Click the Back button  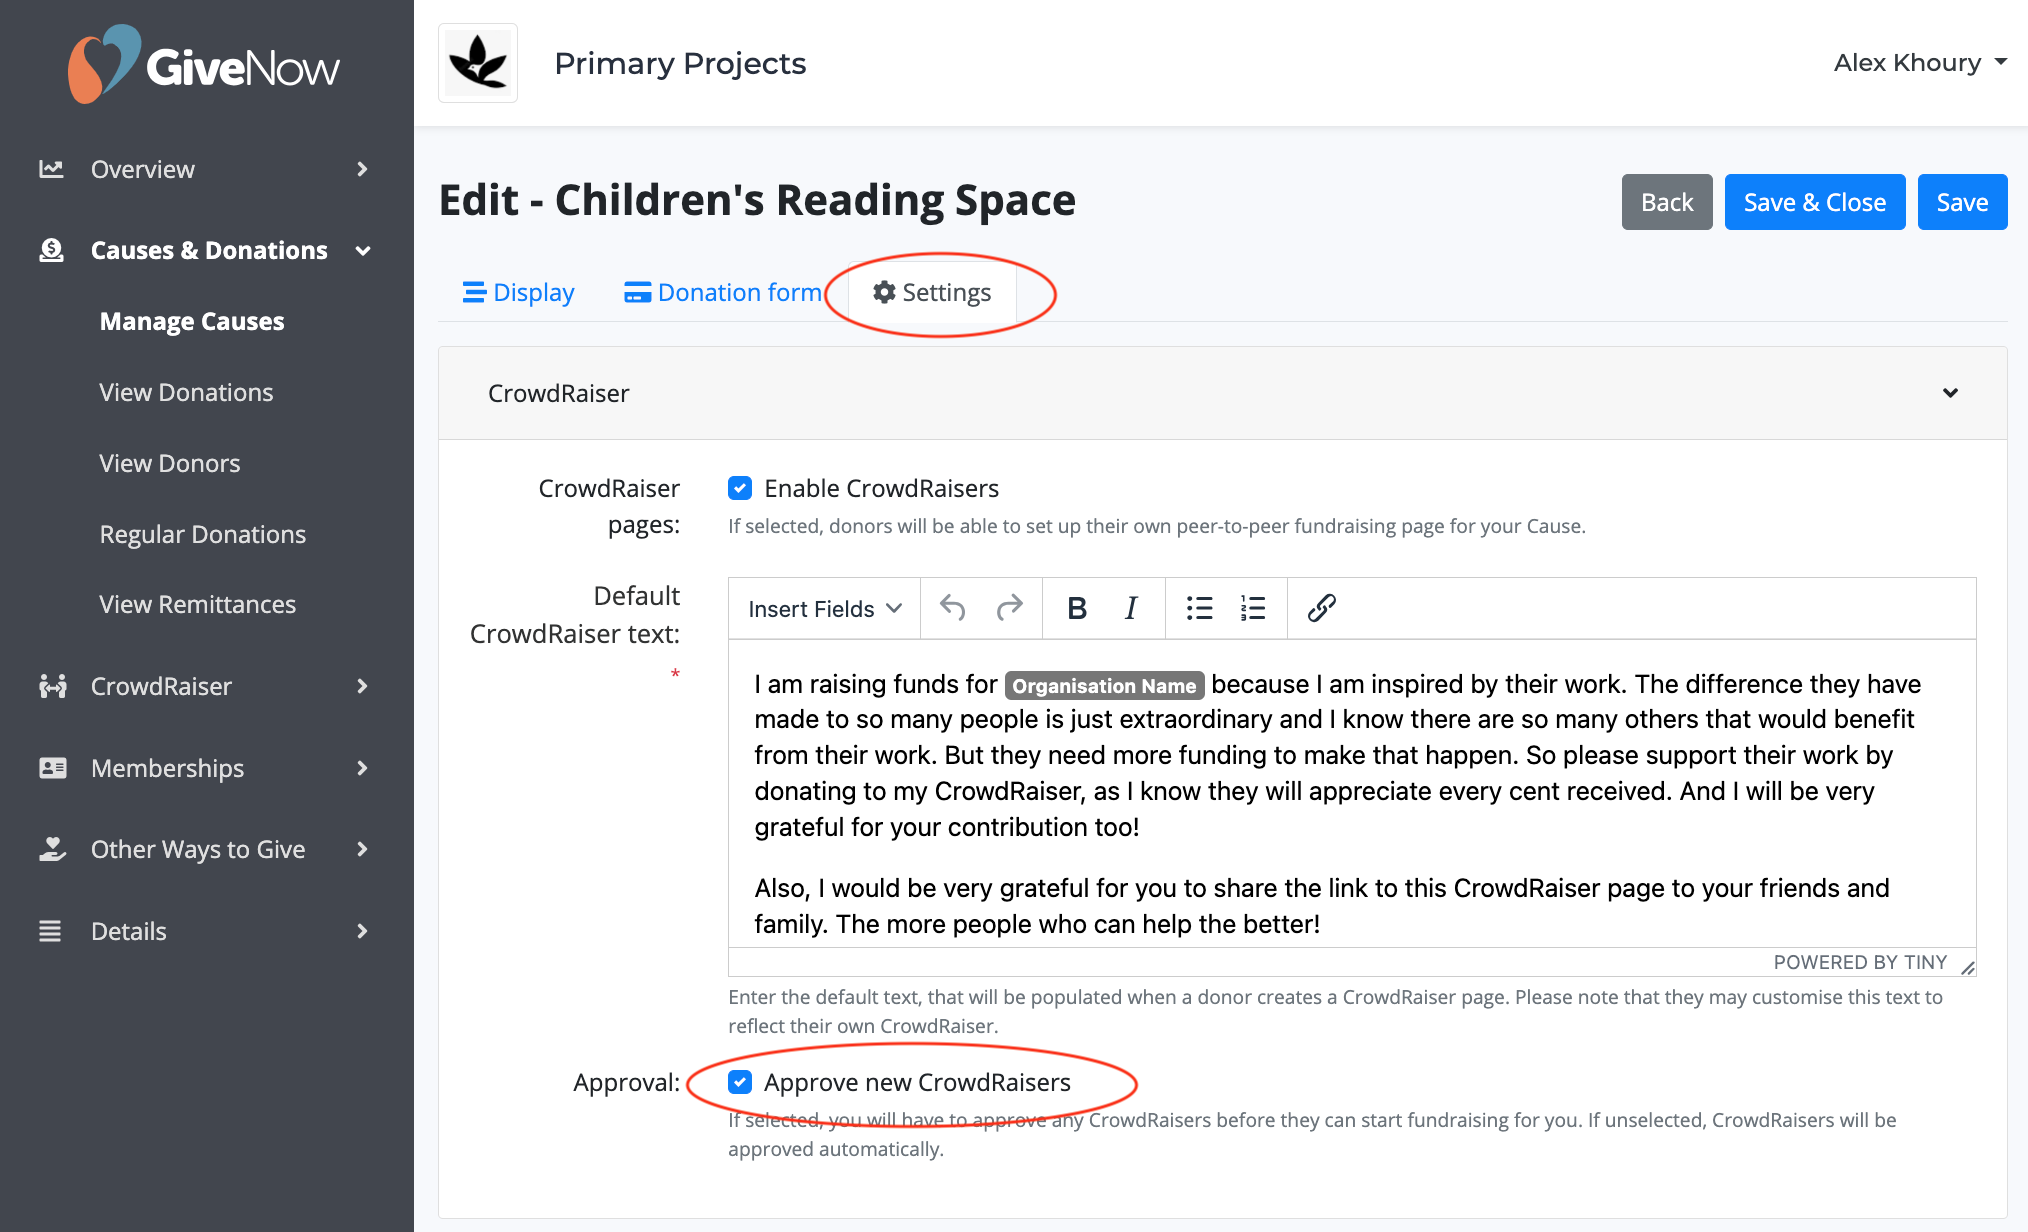pyautogui.click(x=1667, y=202)
